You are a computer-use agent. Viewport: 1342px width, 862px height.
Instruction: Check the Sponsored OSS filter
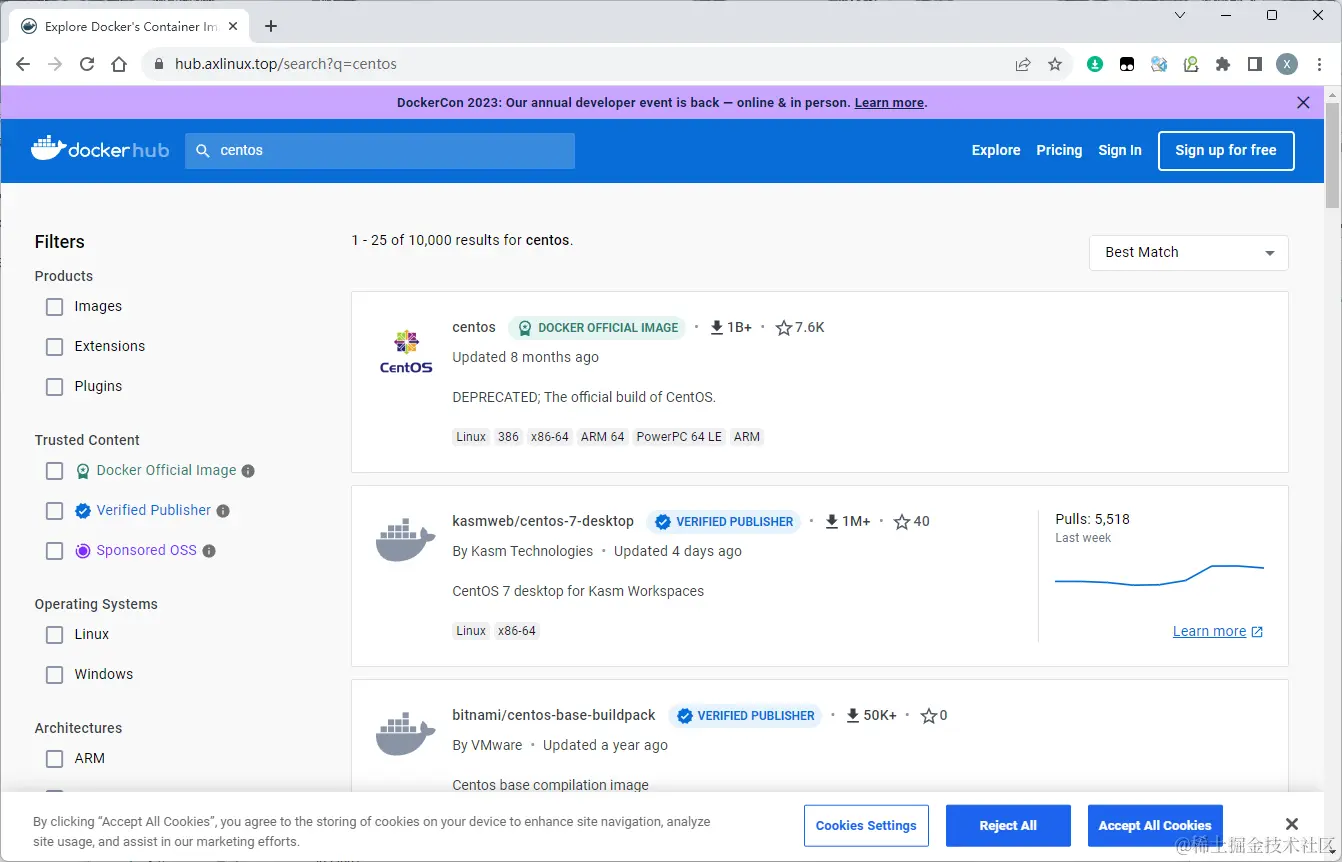coord(55,551)
